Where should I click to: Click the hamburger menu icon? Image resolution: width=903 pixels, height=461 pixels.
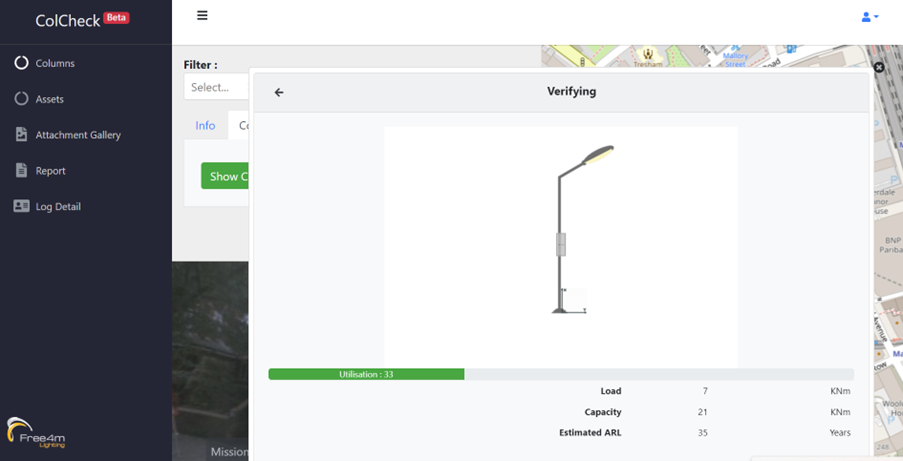[x=202, y=16]
